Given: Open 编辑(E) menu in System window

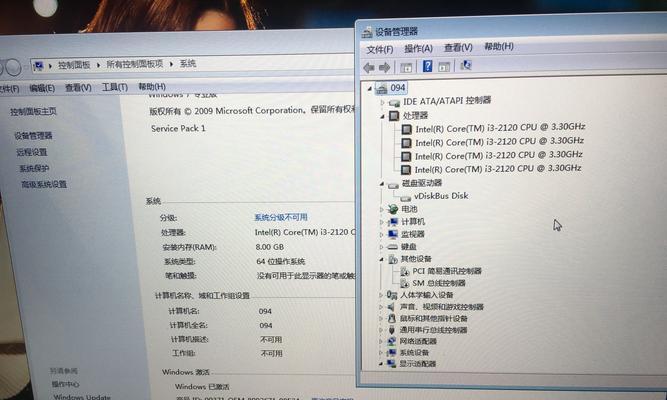Looking at the screenshot, I should [x=42, y=88].
